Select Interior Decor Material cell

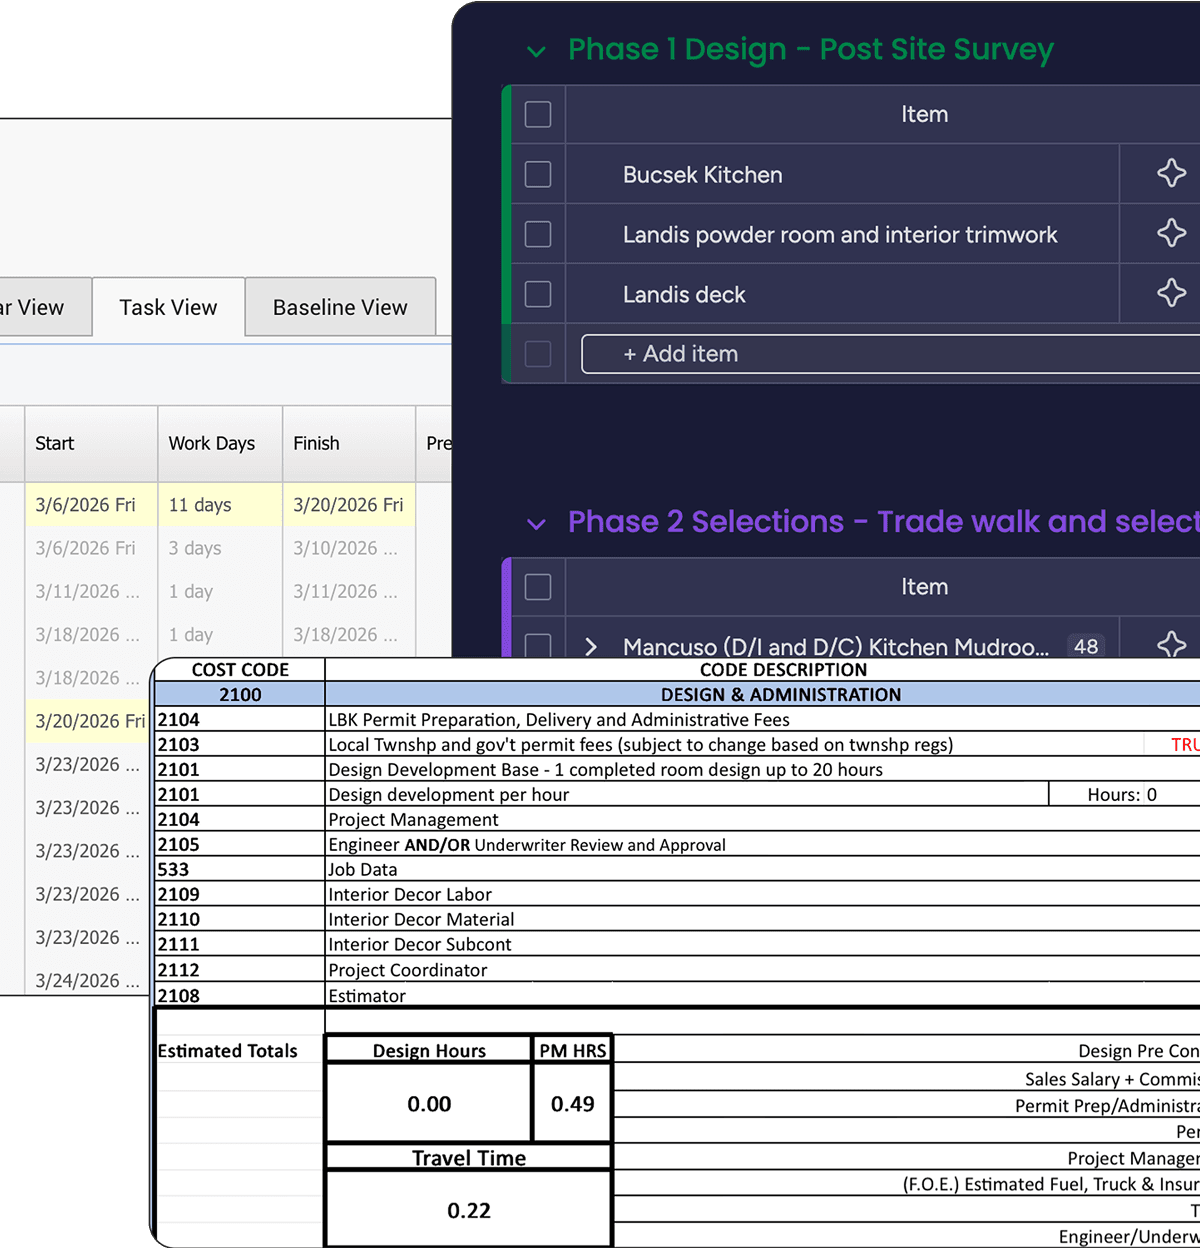tap(763, 919)
